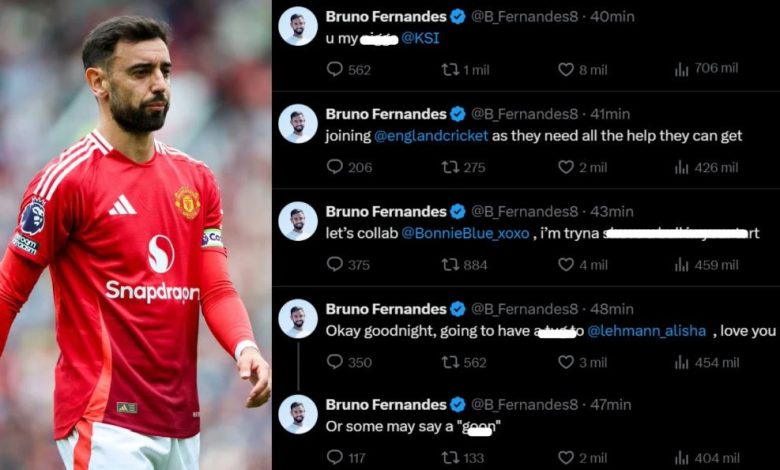The width and height of the screenshot is (780, 470).
Task: Click the profile avatar on the first tweet
Action: point(298,26)
